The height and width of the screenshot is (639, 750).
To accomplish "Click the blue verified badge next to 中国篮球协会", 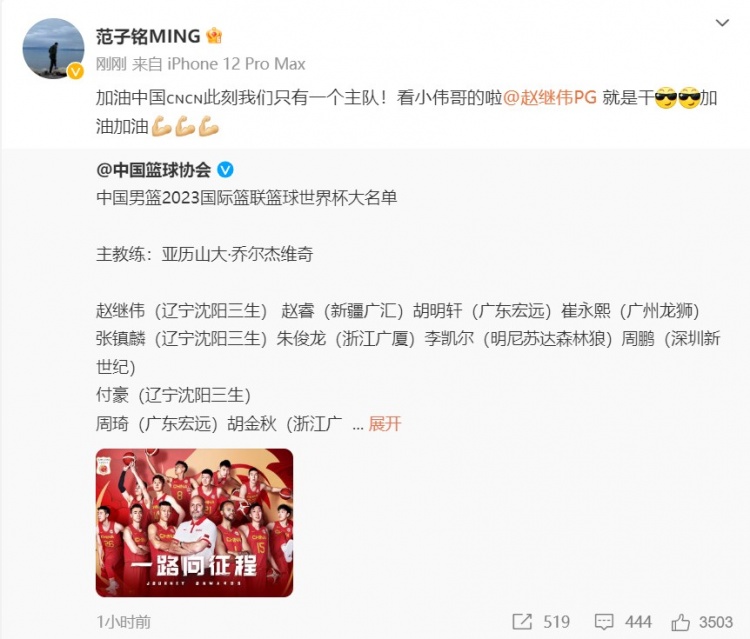I will pos(225,169).
